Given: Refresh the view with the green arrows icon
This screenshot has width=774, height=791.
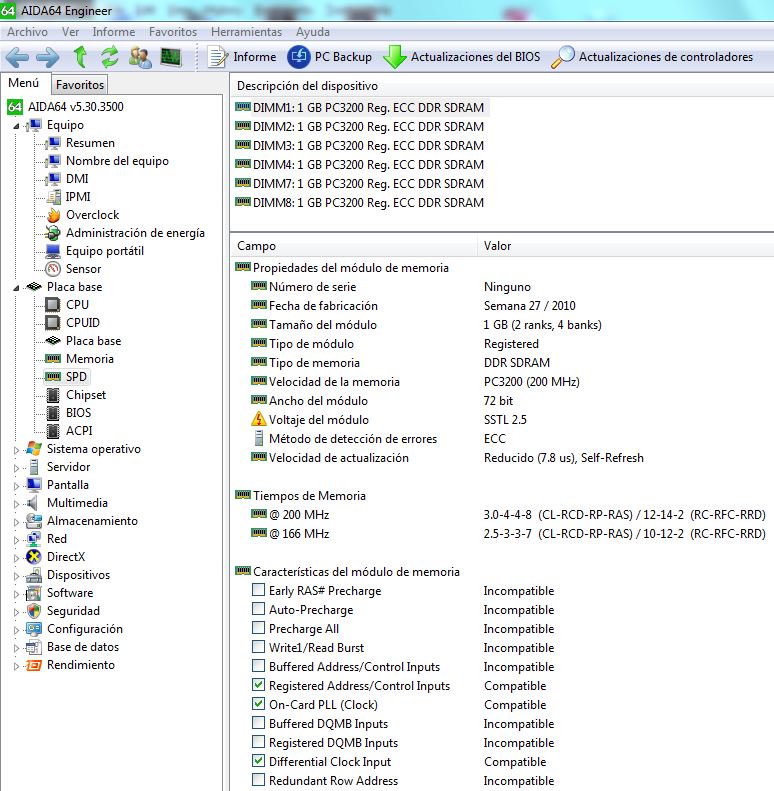Looking at the screenshot, I should [x=110, y=57].
